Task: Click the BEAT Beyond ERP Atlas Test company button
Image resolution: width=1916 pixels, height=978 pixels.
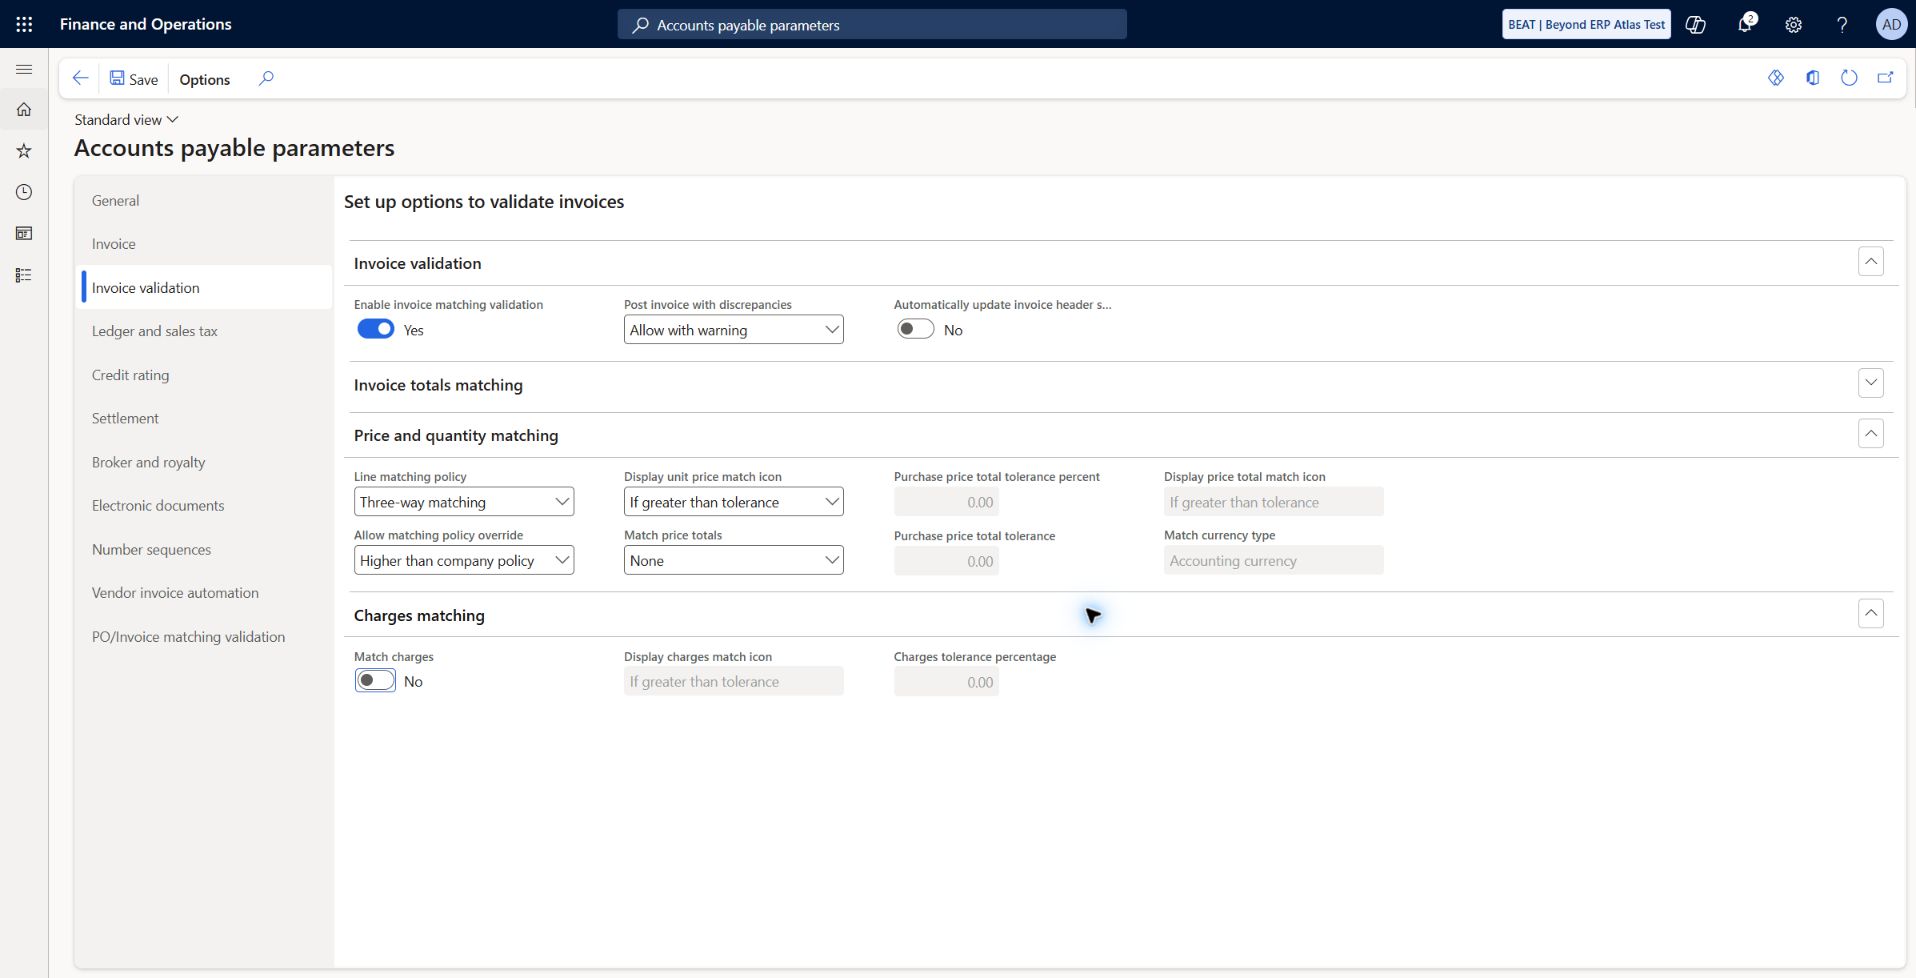Action: pos(1586,24)
